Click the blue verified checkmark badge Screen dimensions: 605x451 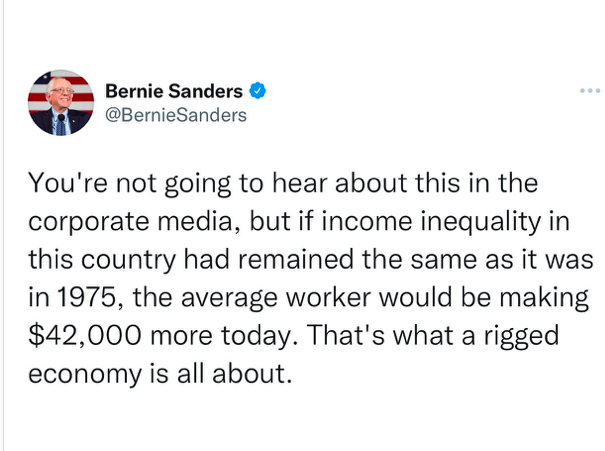tap(257, 91)
